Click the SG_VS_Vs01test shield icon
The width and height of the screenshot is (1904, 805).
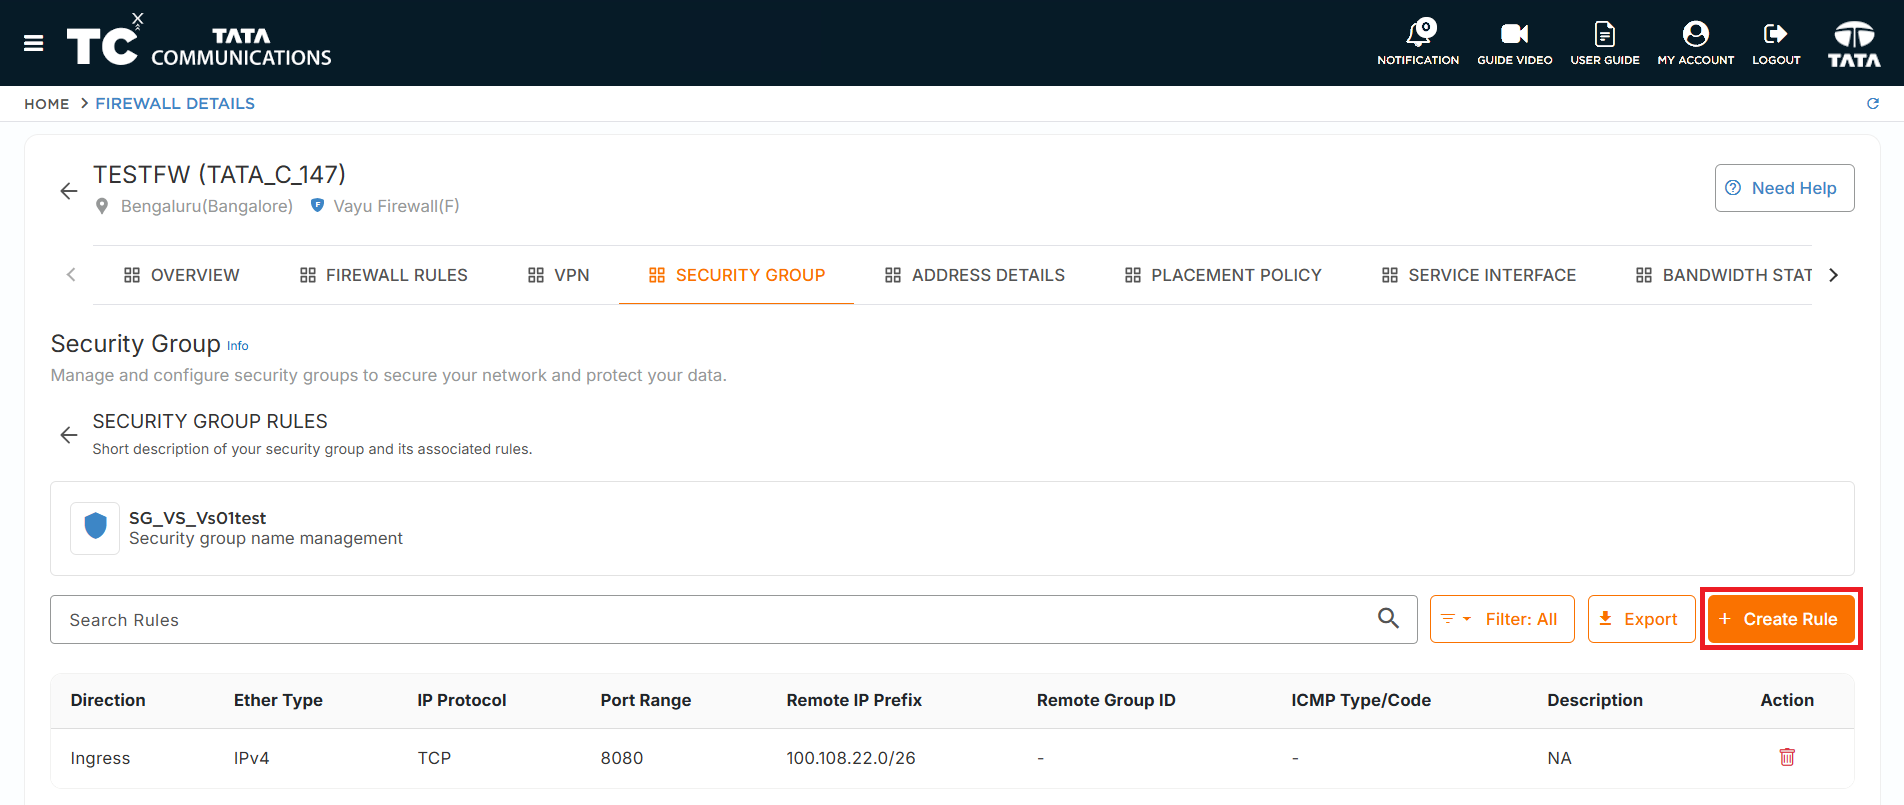(95, 527)
